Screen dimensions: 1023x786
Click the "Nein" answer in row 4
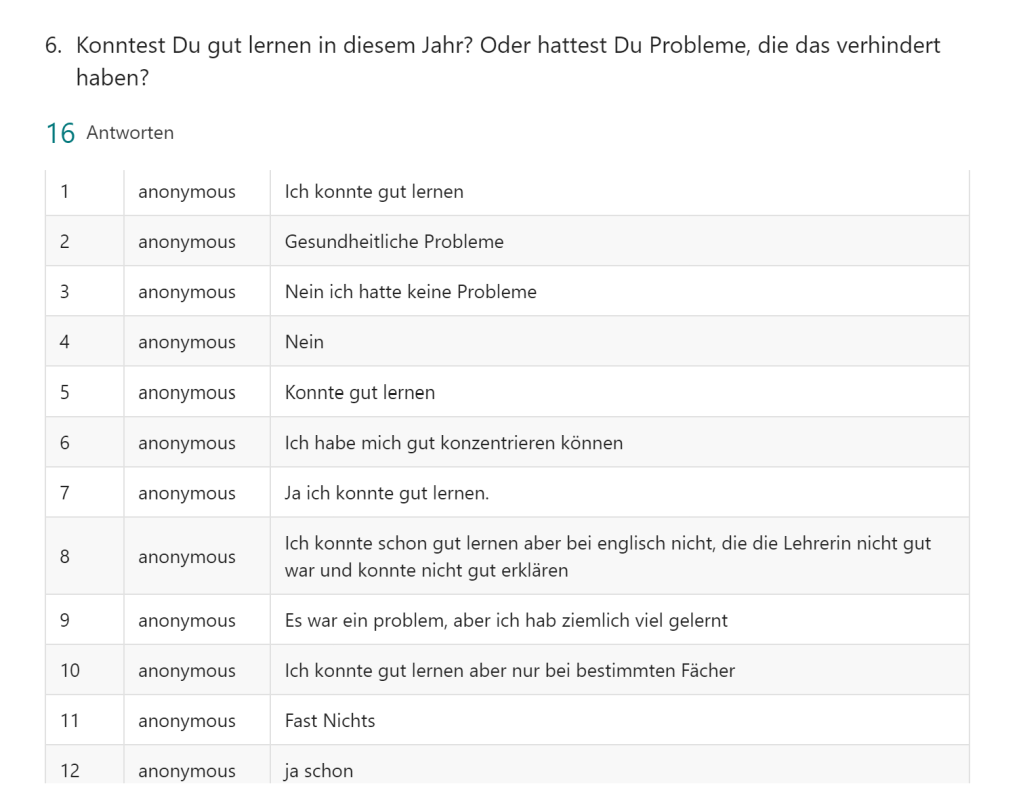pos(304,342)
